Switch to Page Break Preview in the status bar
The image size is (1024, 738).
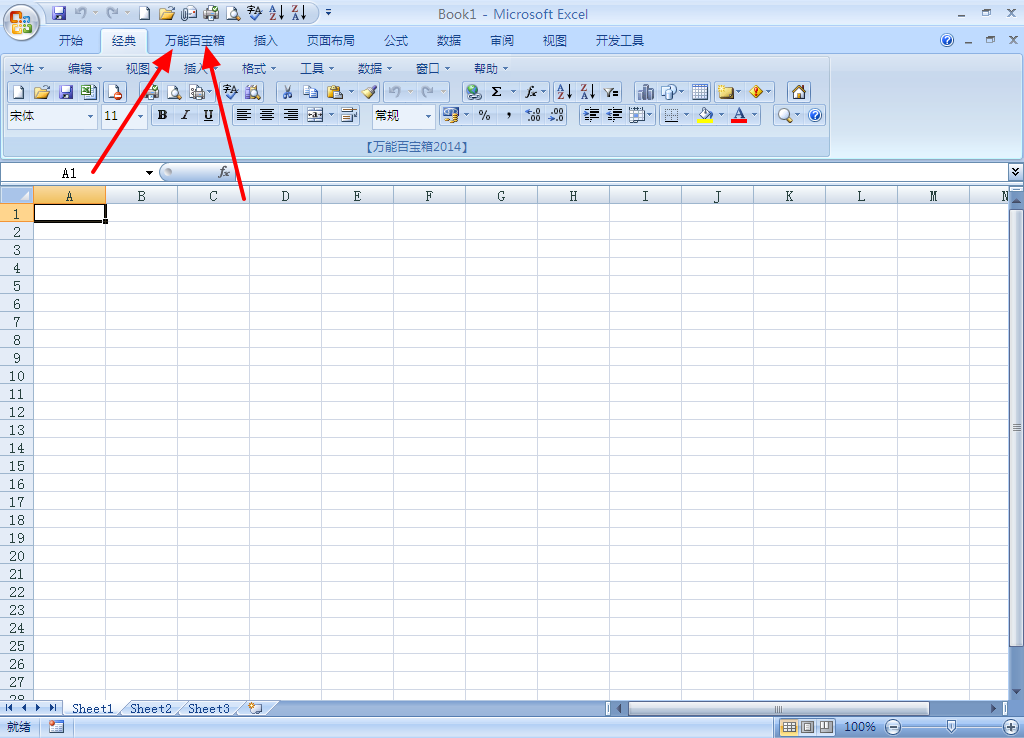point(826,727)
